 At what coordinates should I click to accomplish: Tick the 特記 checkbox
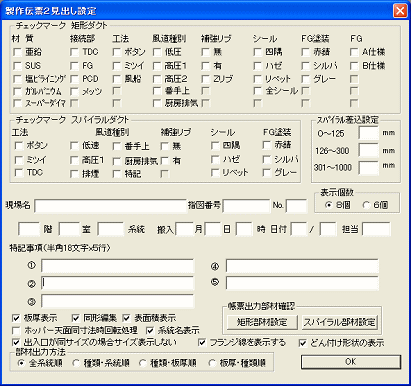pos(117,174)
